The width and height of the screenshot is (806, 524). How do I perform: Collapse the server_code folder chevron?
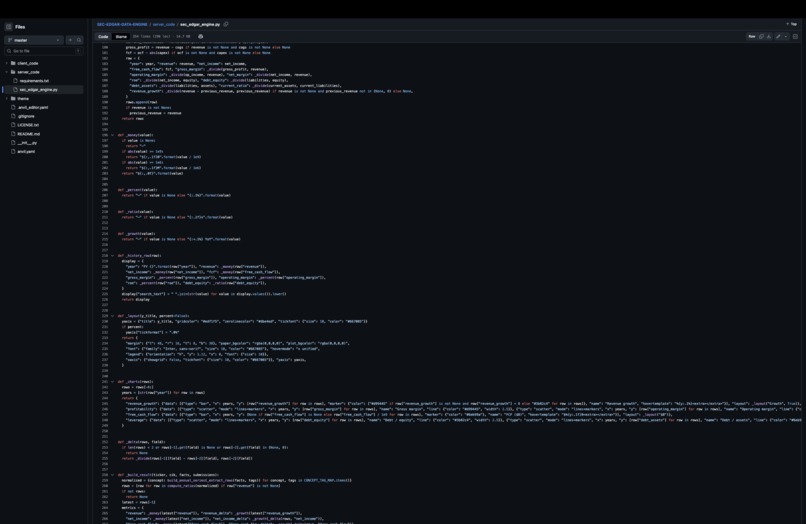tap(7, 72)
